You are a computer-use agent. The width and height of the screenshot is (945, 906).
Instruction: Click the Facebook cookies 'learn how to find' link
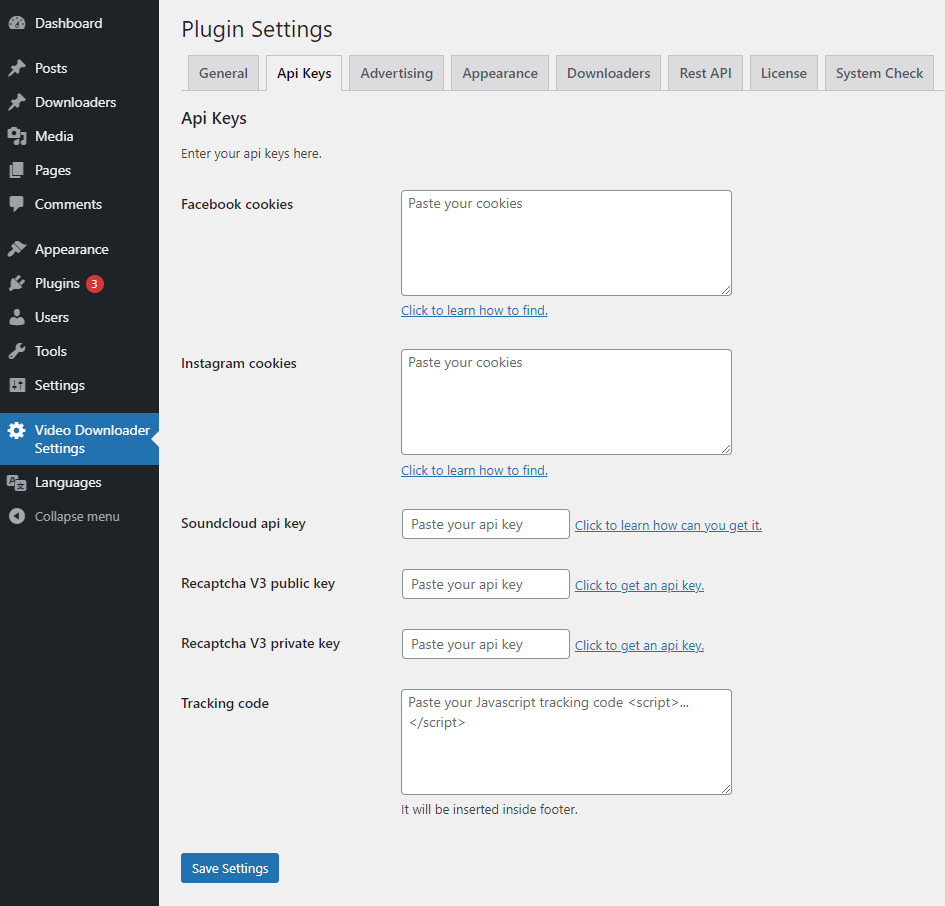(474, 310)
